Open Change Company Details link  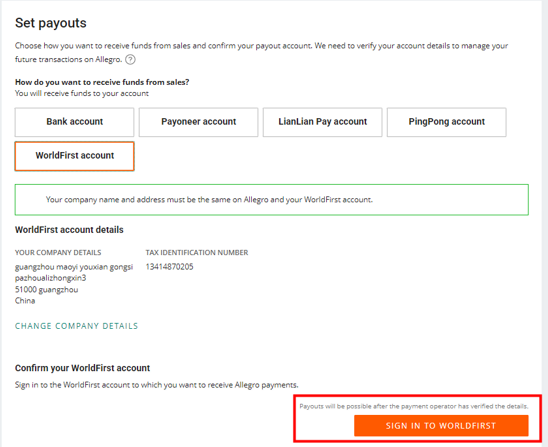click(77, 326)
